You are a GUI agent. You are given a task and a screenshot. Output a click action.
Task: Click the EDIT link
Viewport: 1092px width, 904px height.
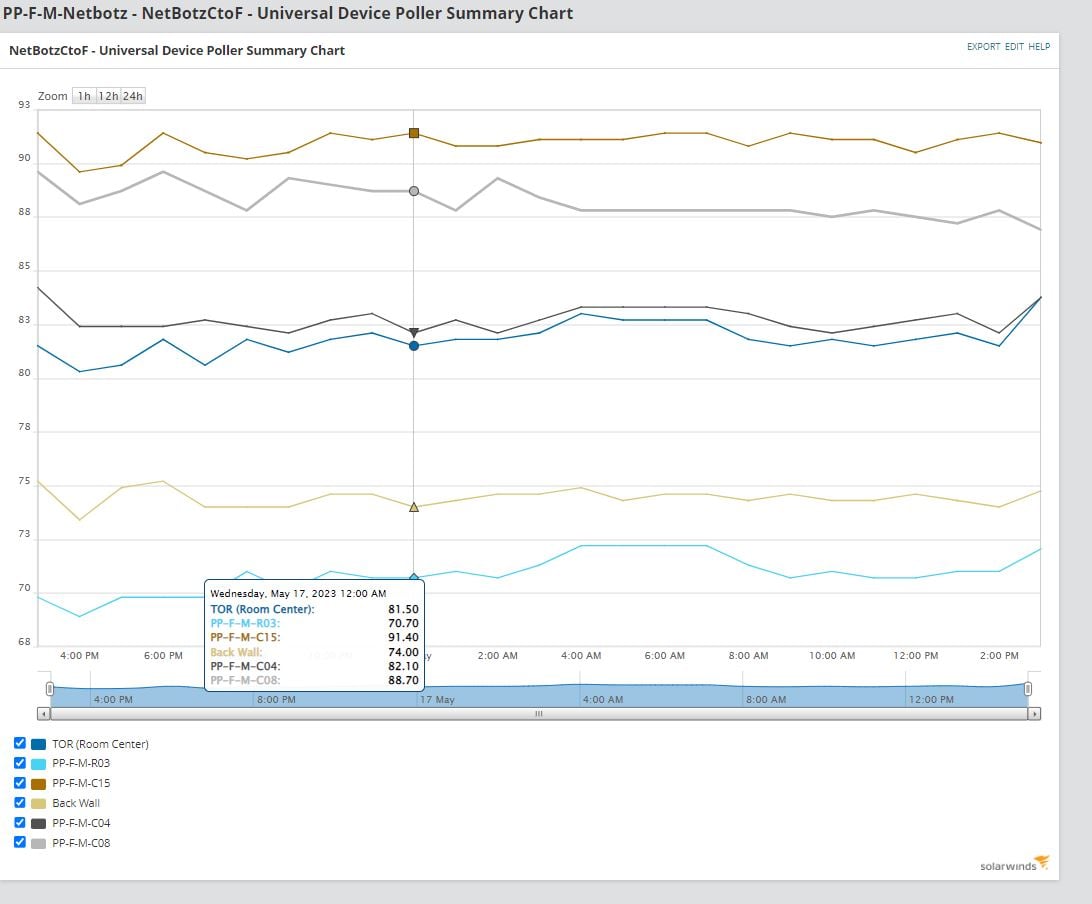(x=1014, y=47)
